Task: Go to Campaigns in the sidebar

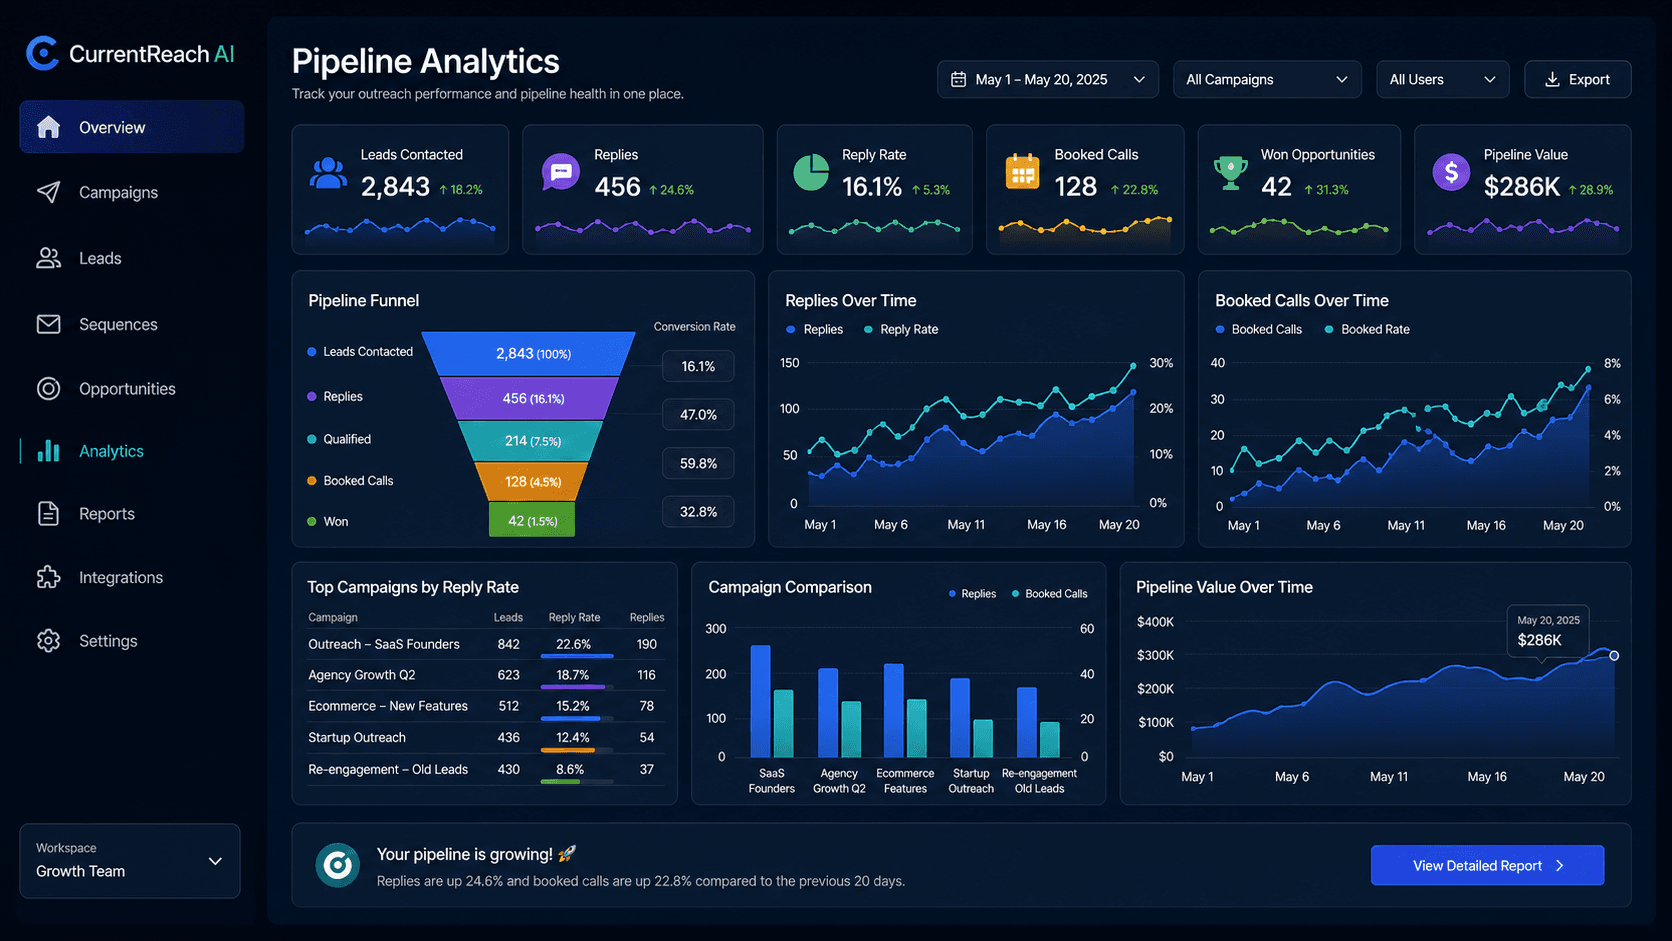Action: [x=132, y=192]
